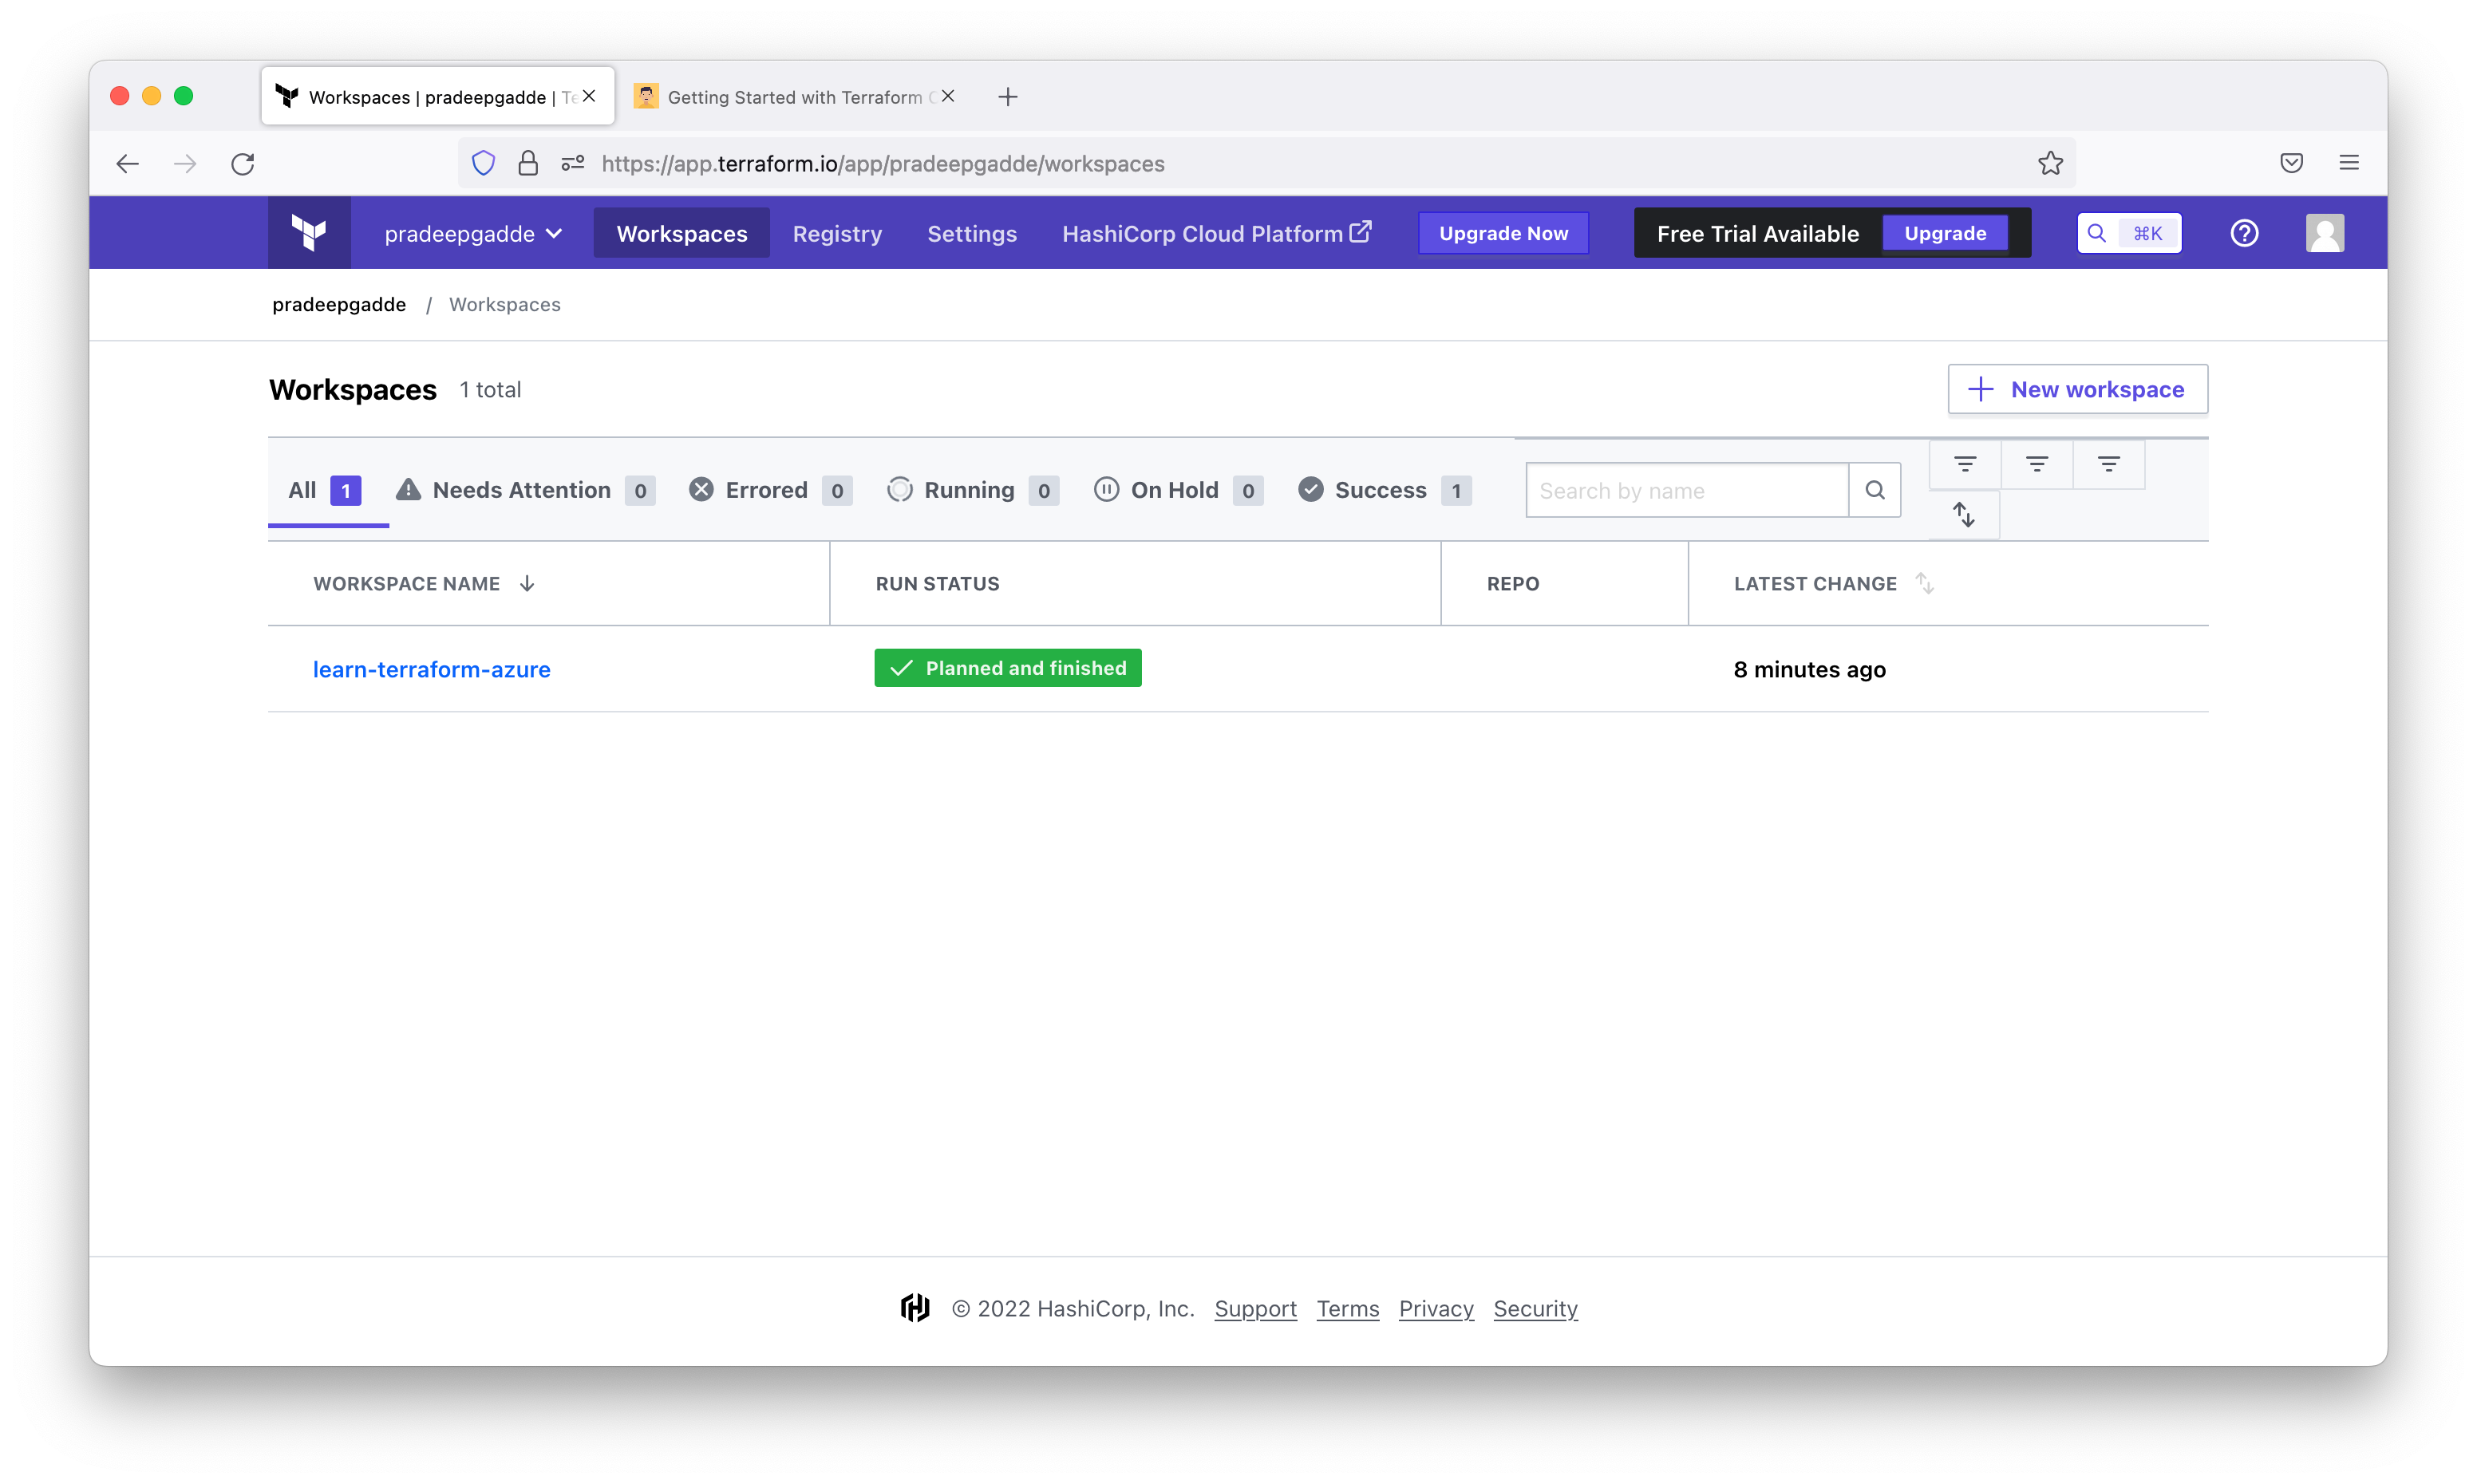The width and height of the screenshot is (2477, 1484).
Task: Open the HashiCorp Cloud Platform external link
Action: pos(1217,233)
